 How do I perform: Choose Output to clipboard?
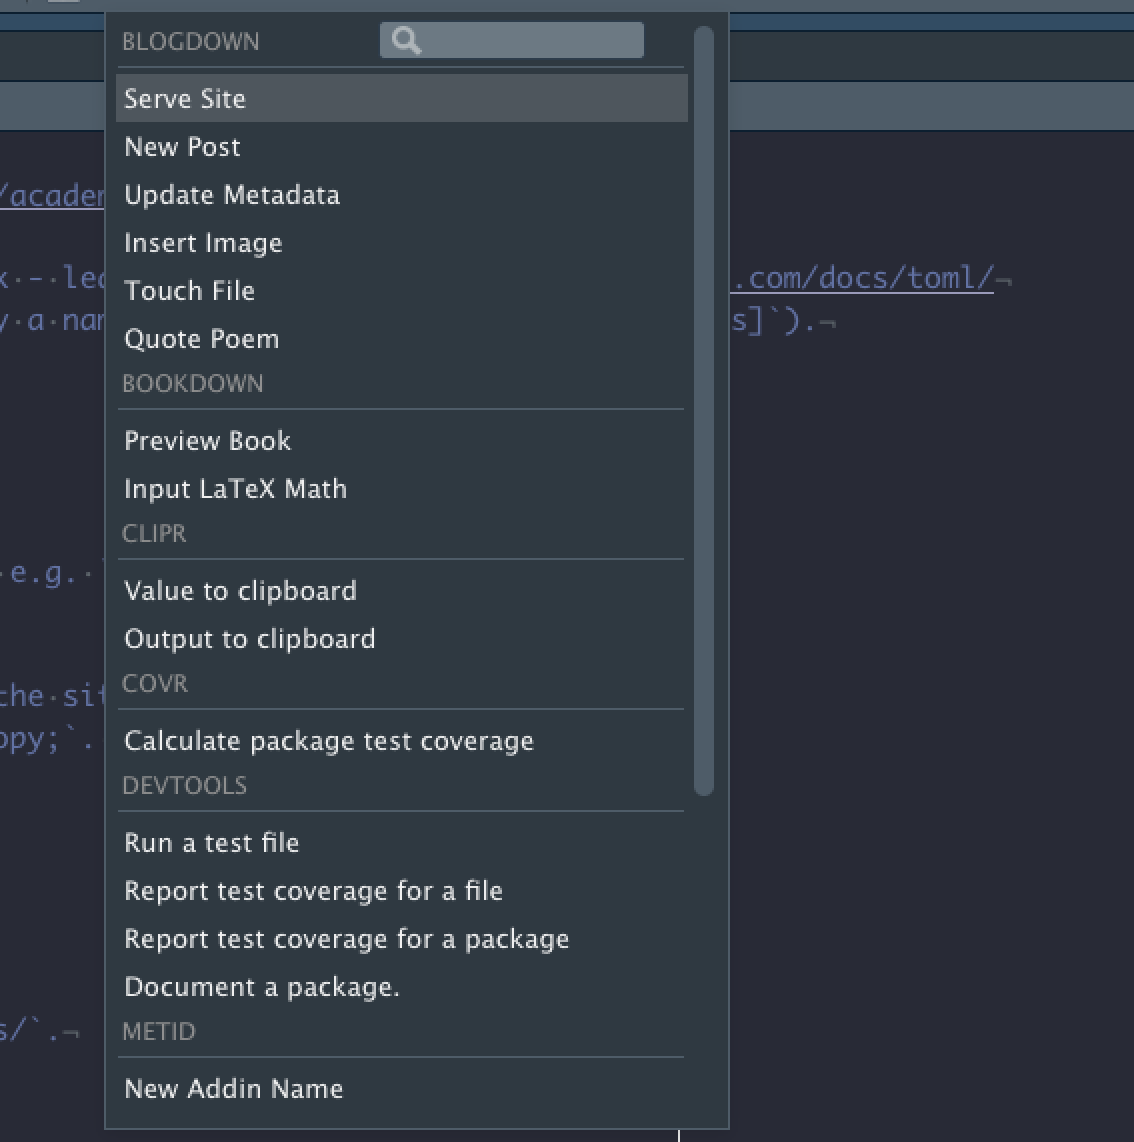[x=249, y=639]
